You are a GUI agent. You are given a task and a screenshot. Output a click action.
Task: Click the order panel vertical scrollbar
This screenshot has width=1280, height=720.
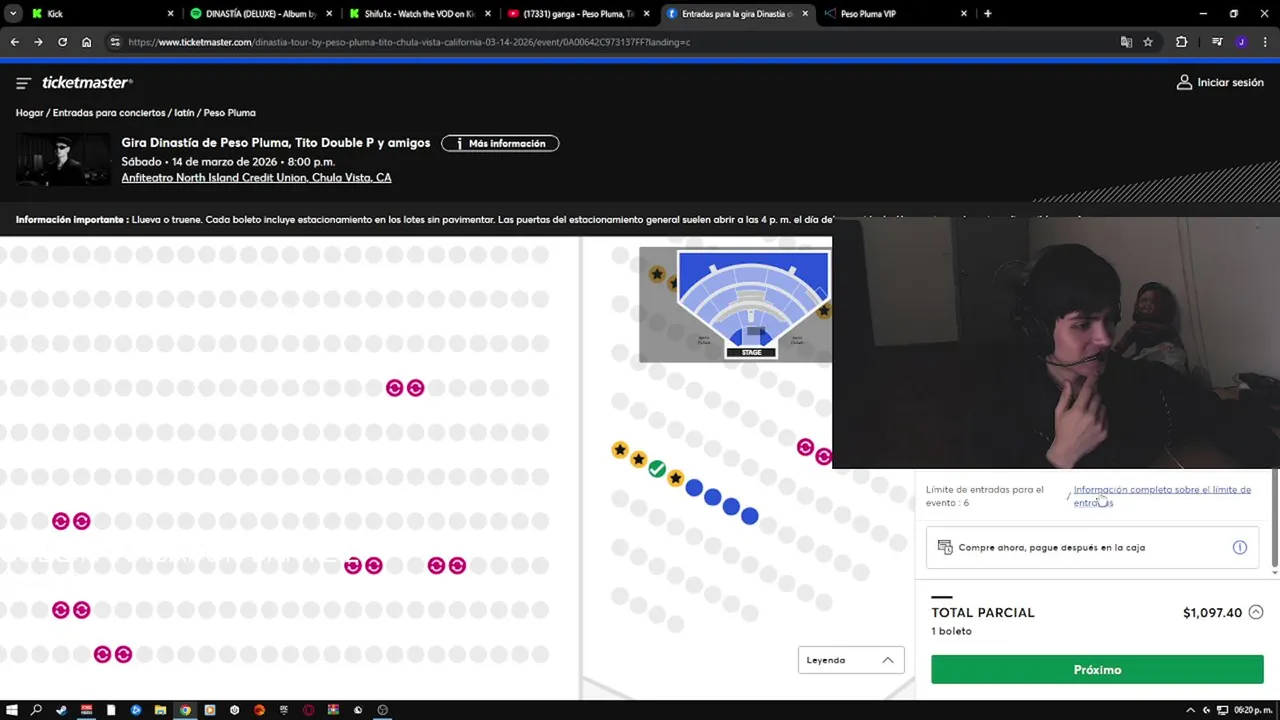tap(1274, 520)
